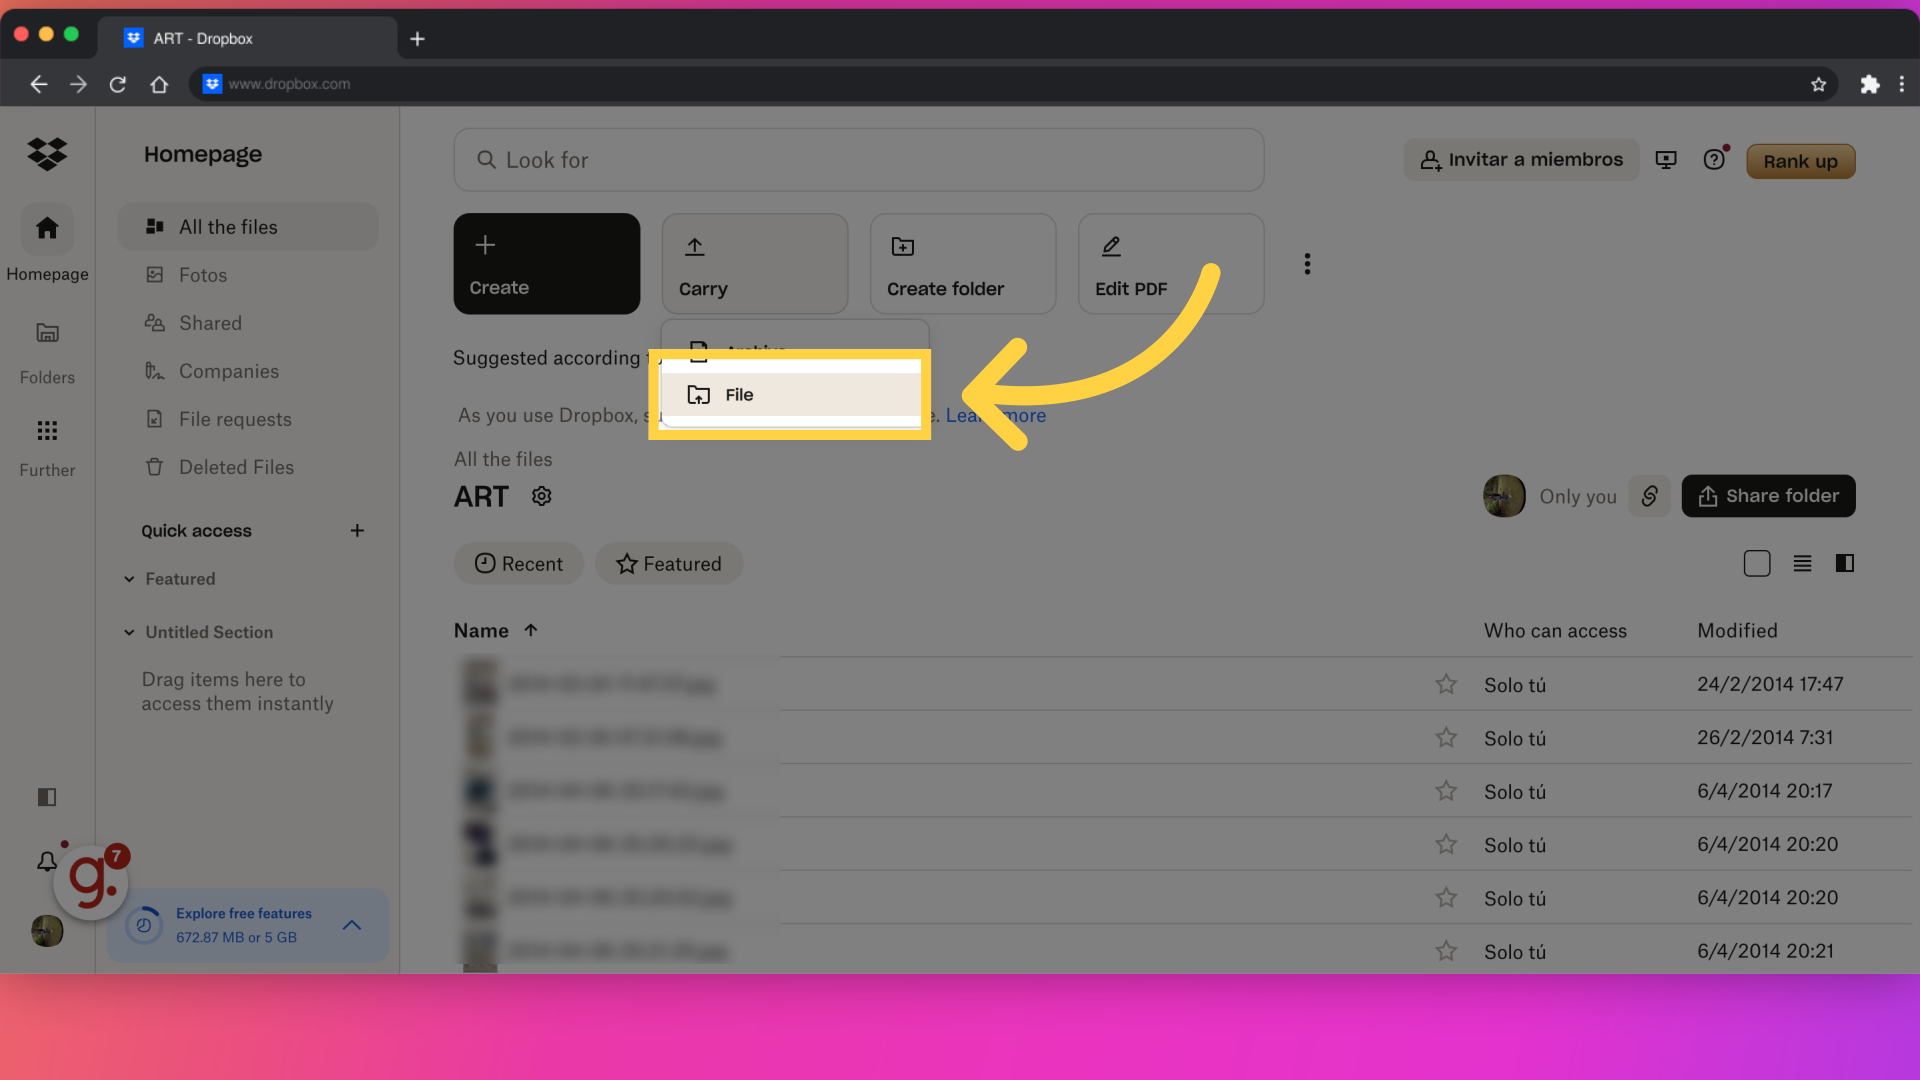This screenshot has width=1920, height=1080.
Task: Click the Dropbox logo icon in sidebar
Action: (x=47, y=156)
